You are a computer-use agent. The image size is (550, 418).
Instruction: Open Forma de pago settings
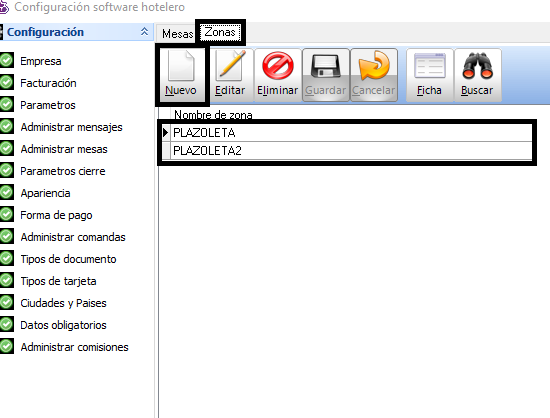coord(56,215)
